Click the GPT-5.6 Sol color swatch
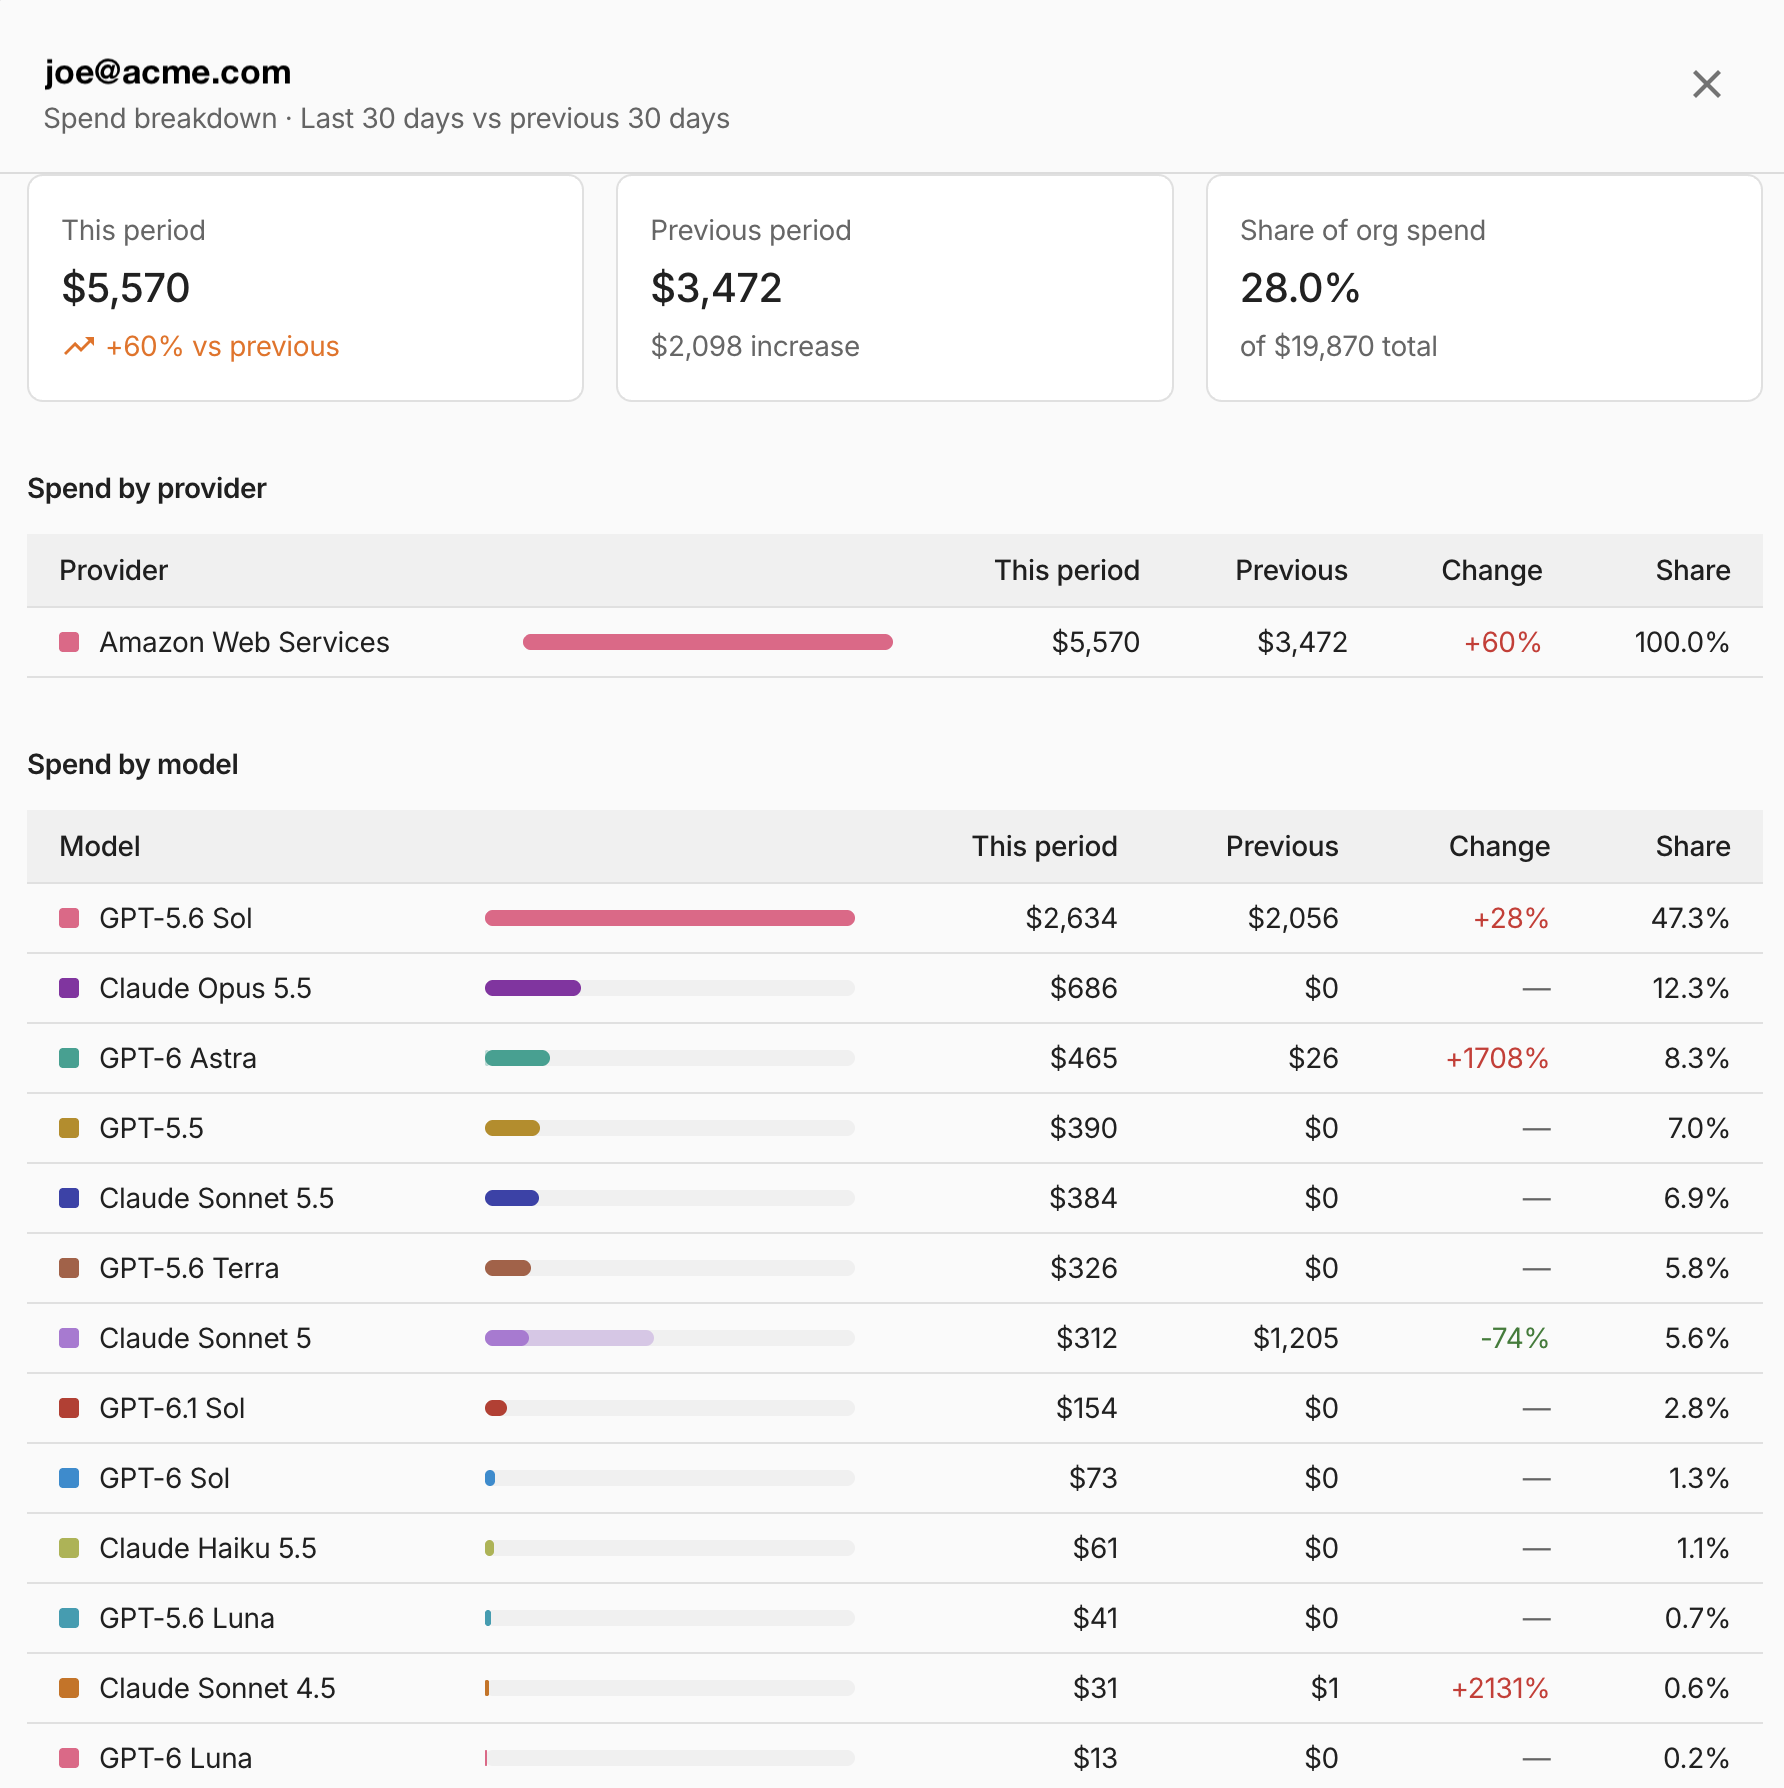This screenshot has width=1784, height=1788. click(x=69, y=918)
